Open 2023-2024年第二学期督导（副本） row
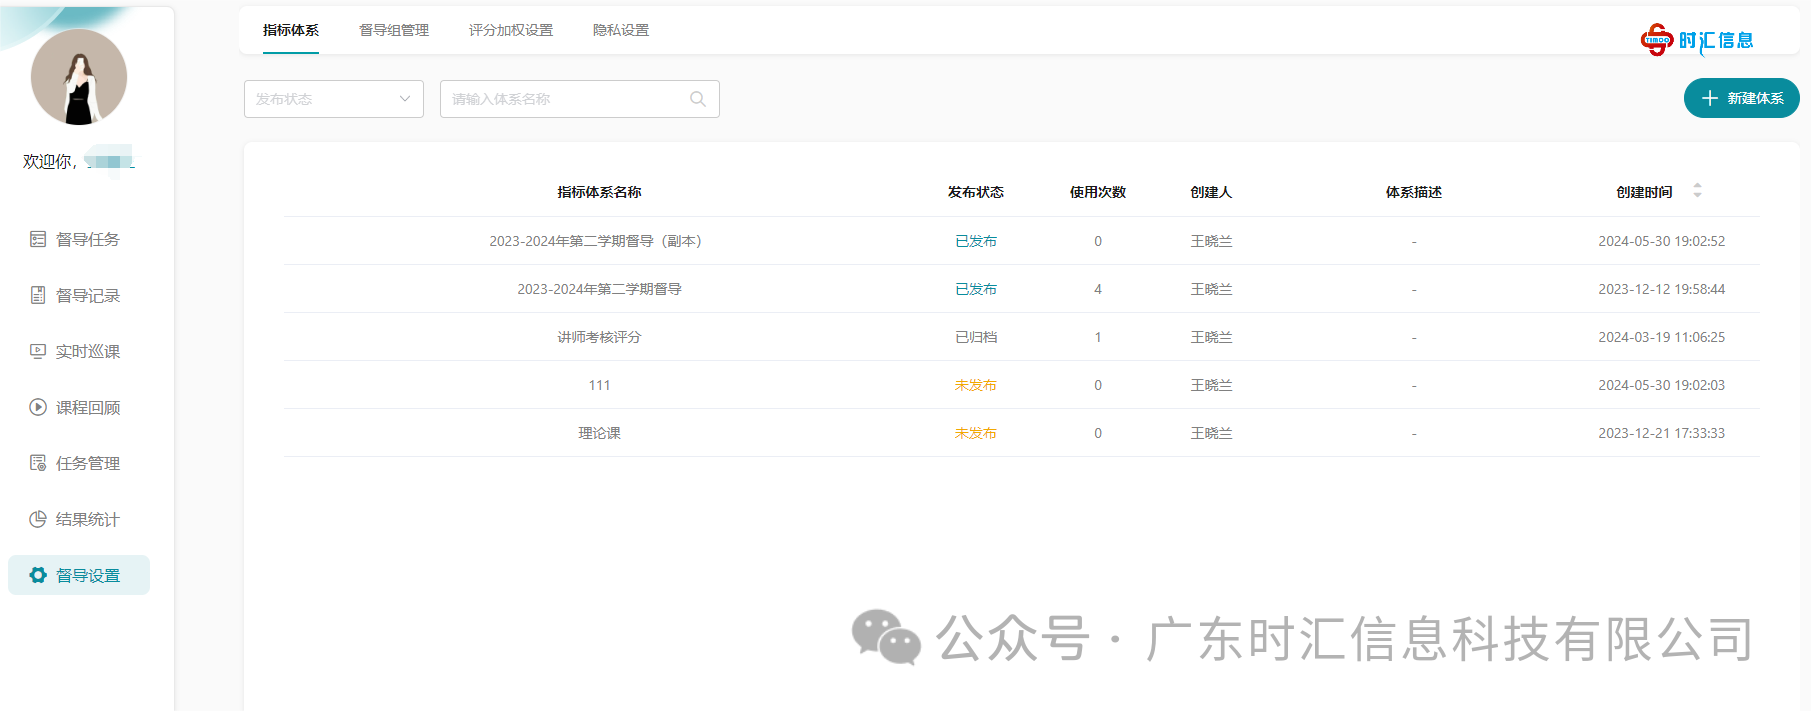Viewport: 1811px width, 711px height. click(1022, 241)
